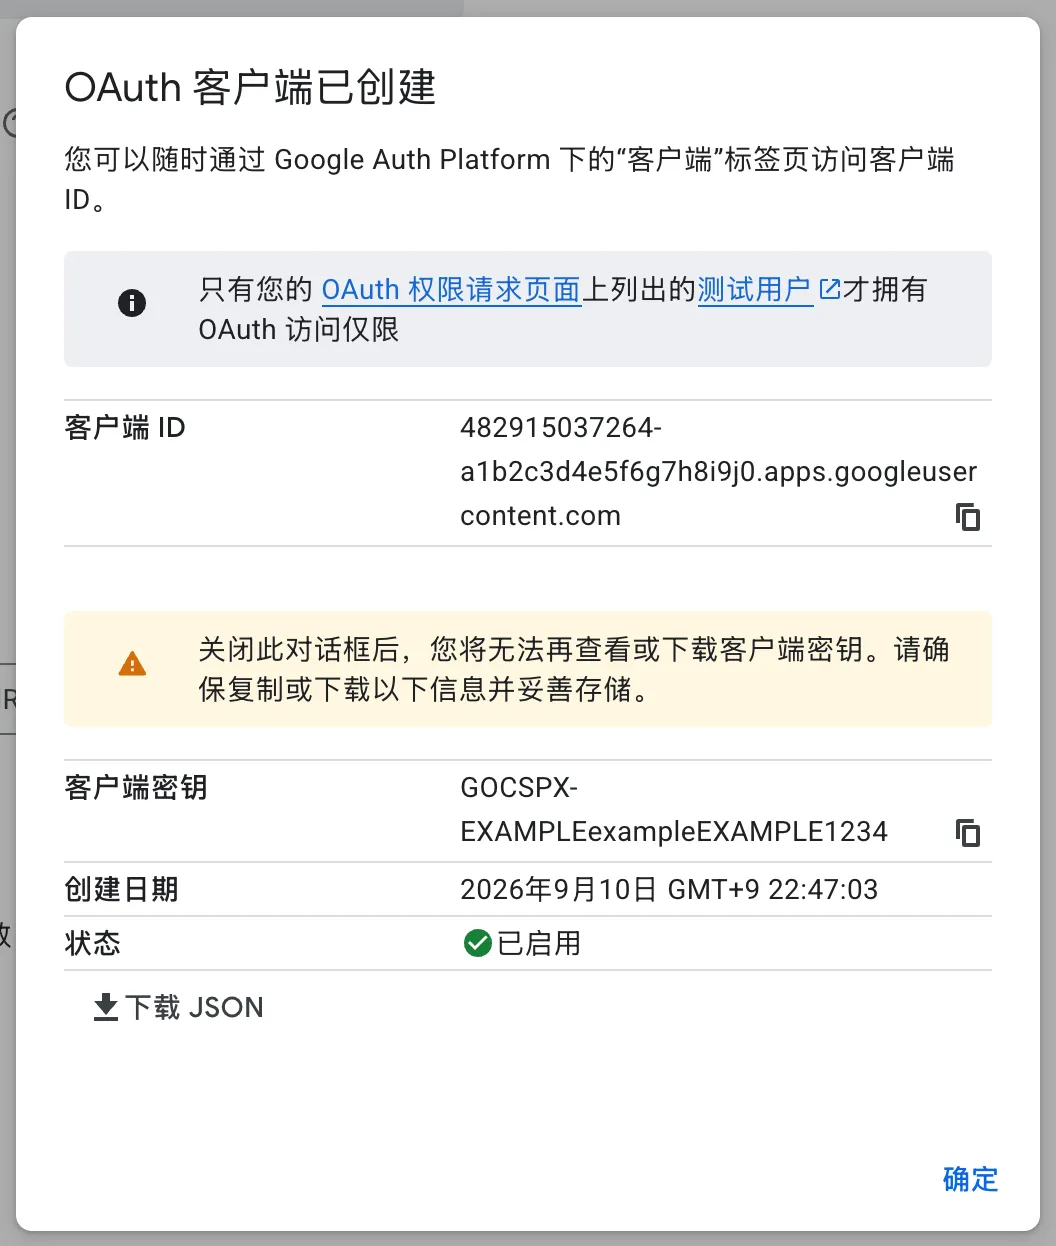Open the 测试用户 link
1056x1246 pixels.
click(x=754, y=290)
